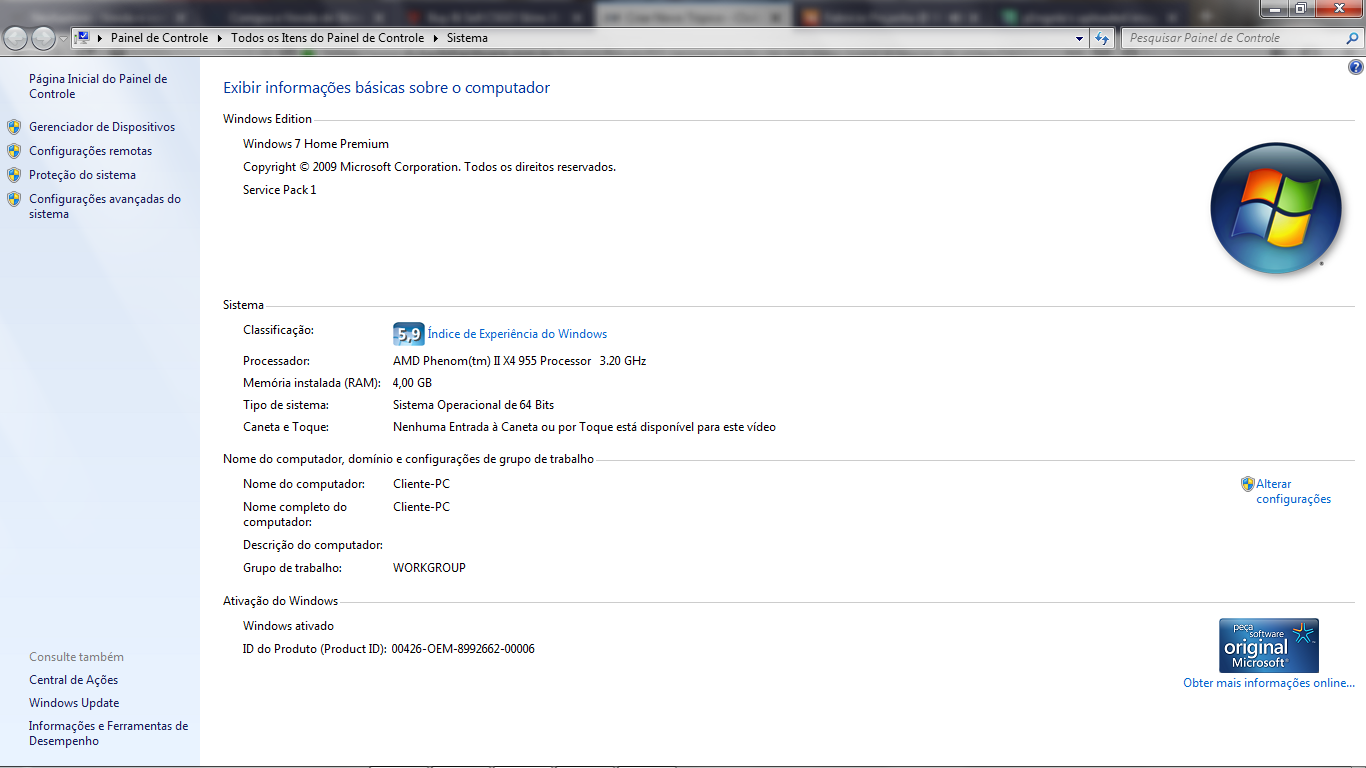
Task: Click the 4,00 GB memory value
Action: coord(413,383)
